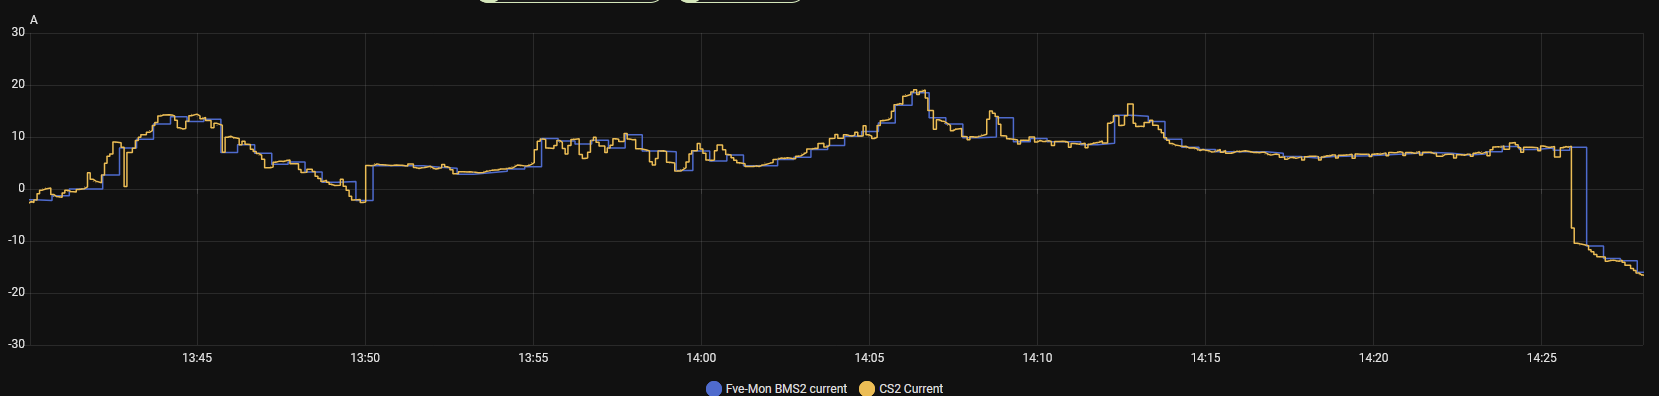Click the 13:50 time axis label

[365, 358]
